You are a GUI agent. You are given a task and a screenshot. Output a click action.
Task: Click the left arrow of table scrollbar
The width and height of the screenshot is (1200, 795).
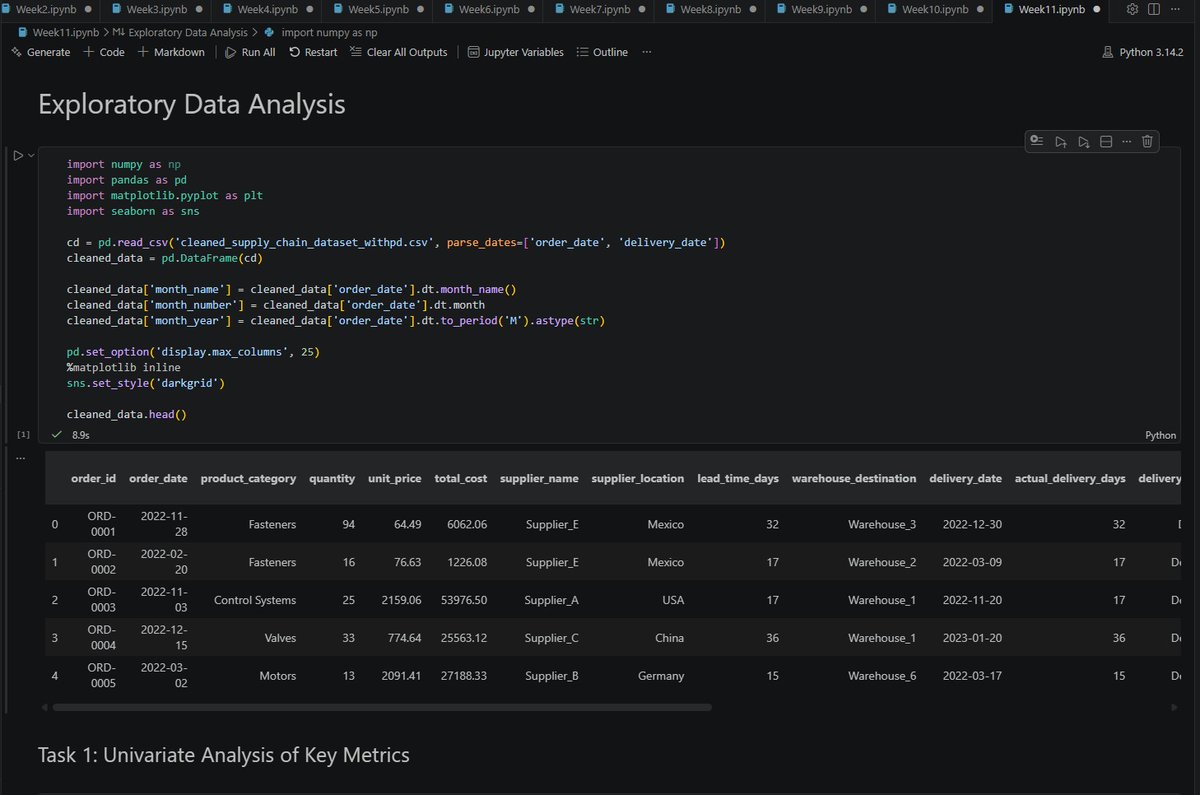46,707
